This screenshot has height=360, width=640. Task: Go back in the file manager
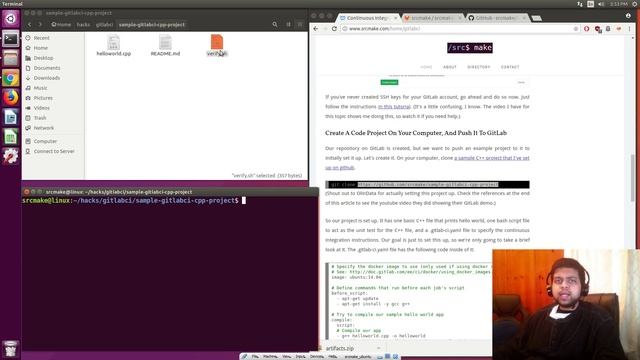tap(30, 24)
